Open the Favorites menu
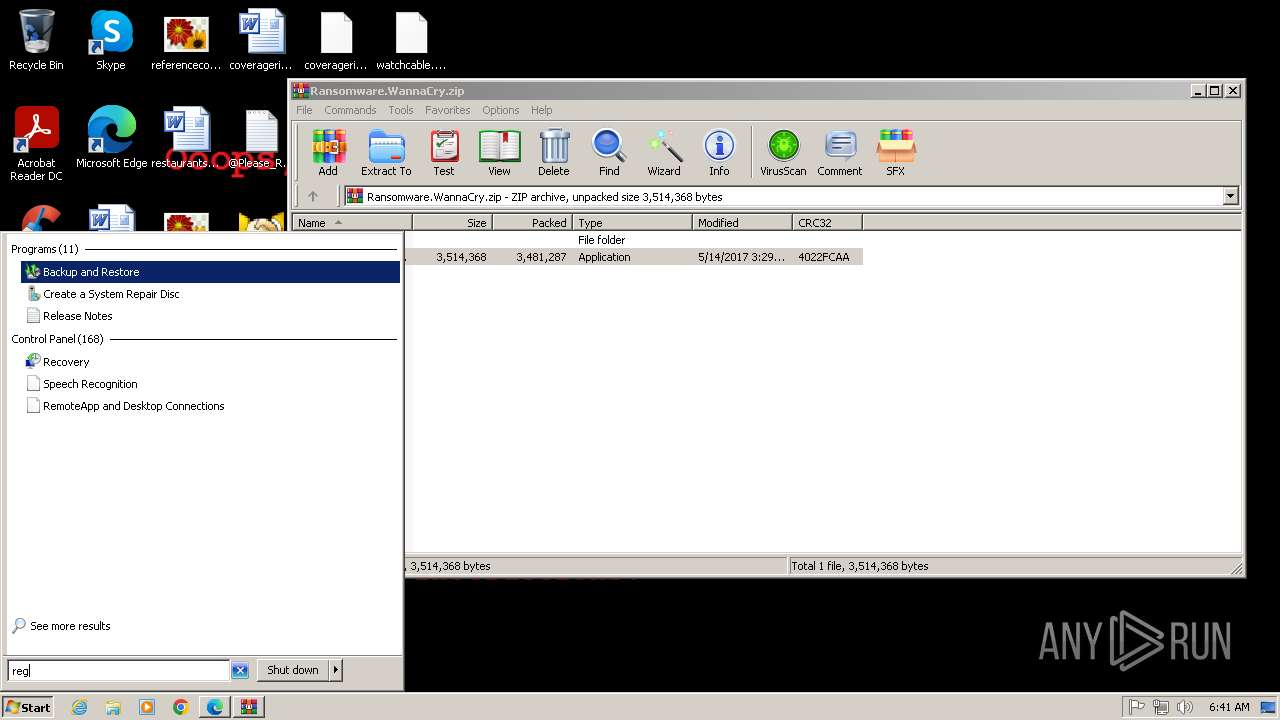Screen dimensions: 1280x720 447,110
